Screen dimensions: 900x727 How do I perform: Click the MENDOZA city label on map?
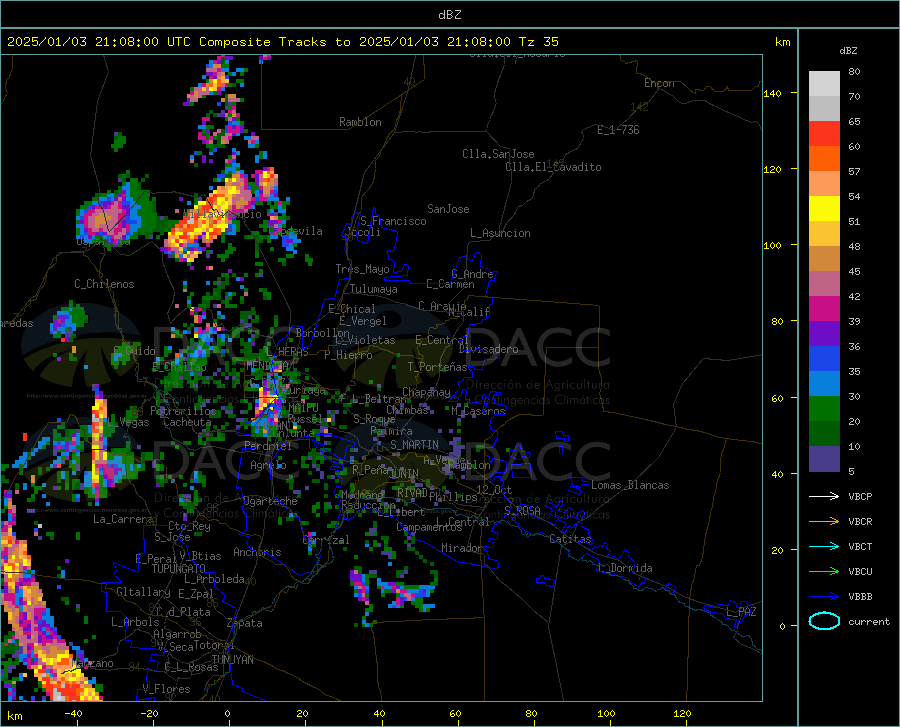[x=267, y=366]
